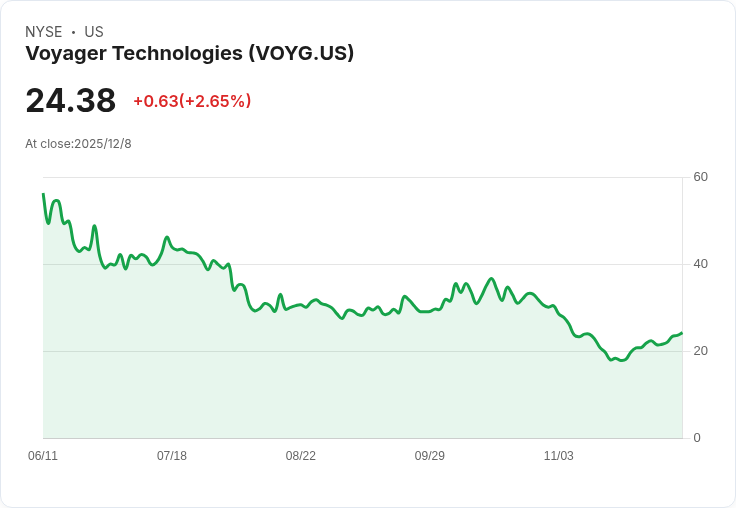
Task: Click the 60 y-axis label
Action: 700,177
